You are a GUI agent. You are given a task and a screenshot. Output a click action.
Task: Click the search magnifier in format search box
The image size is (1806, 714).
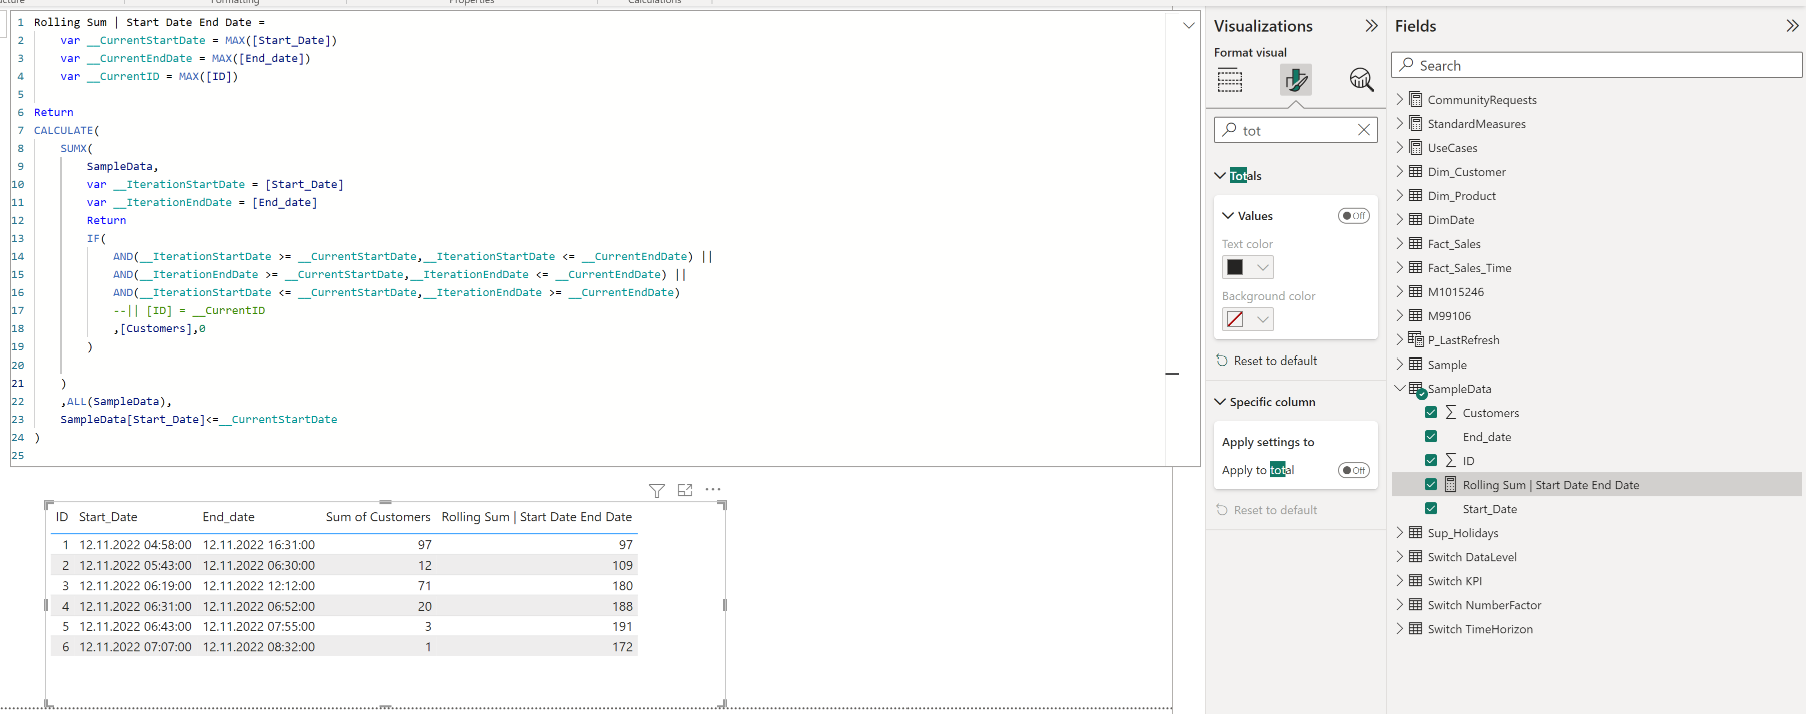(x=1230, y=130)
